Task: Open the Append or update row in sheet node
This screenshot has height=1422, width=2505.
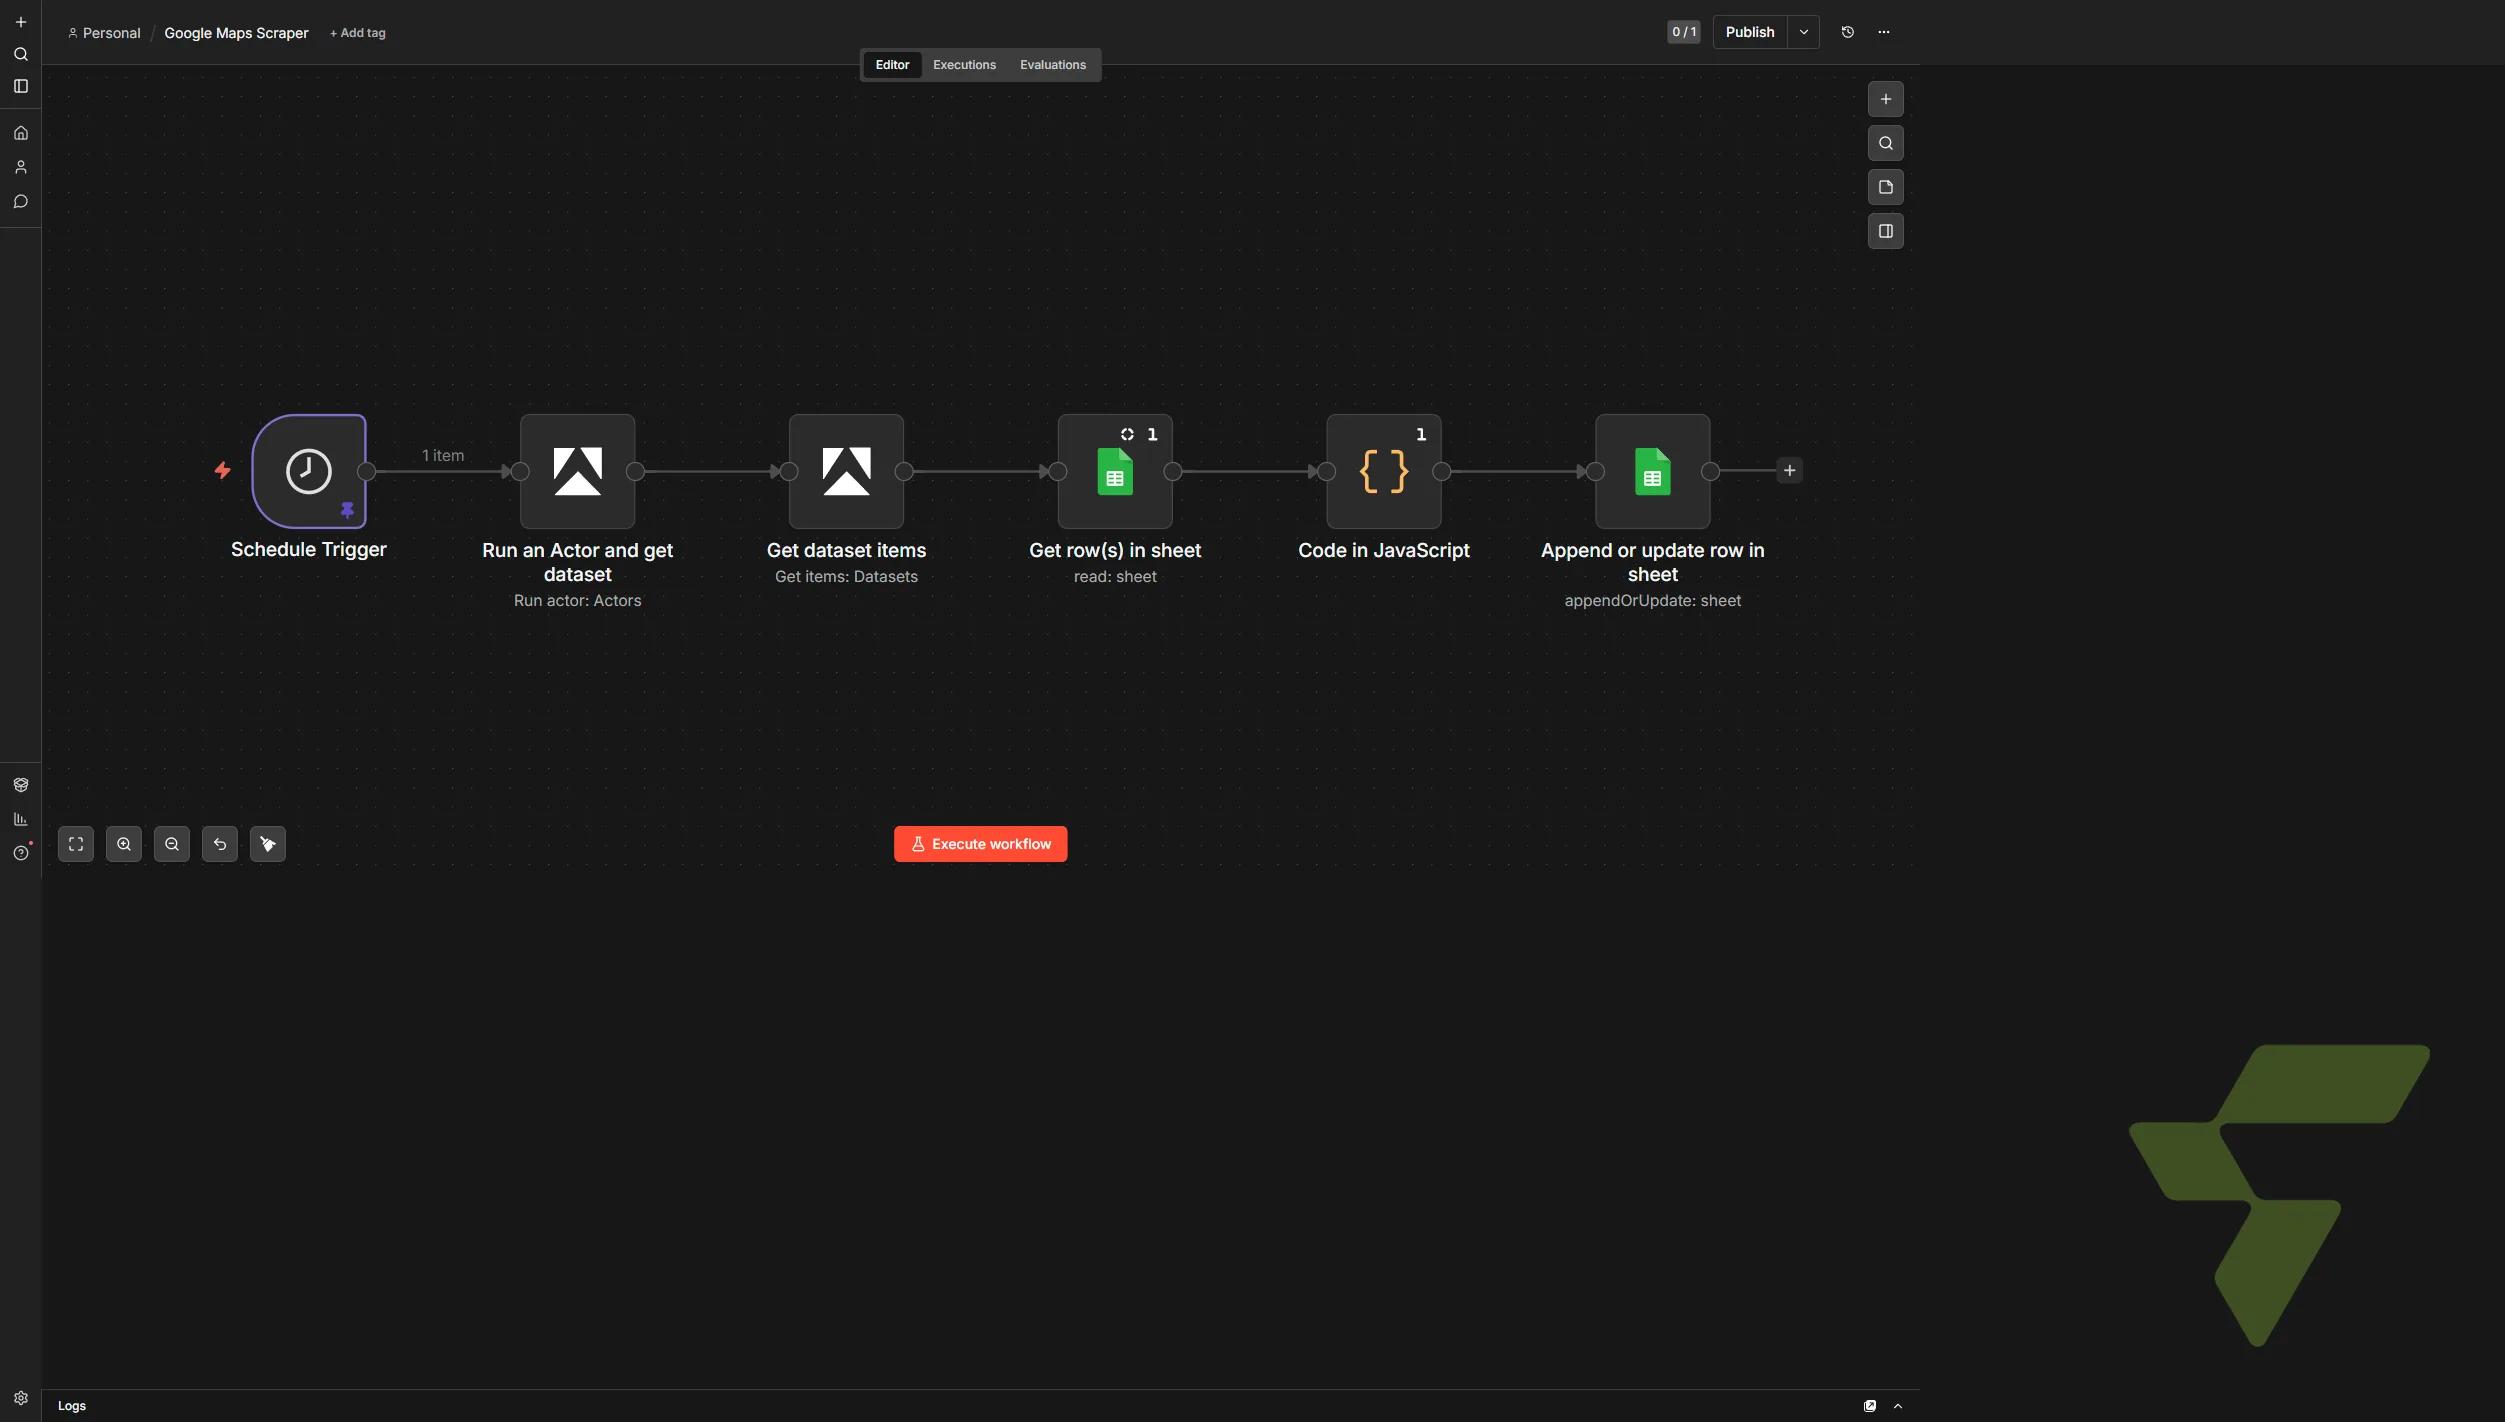Action: (1652, 471)
